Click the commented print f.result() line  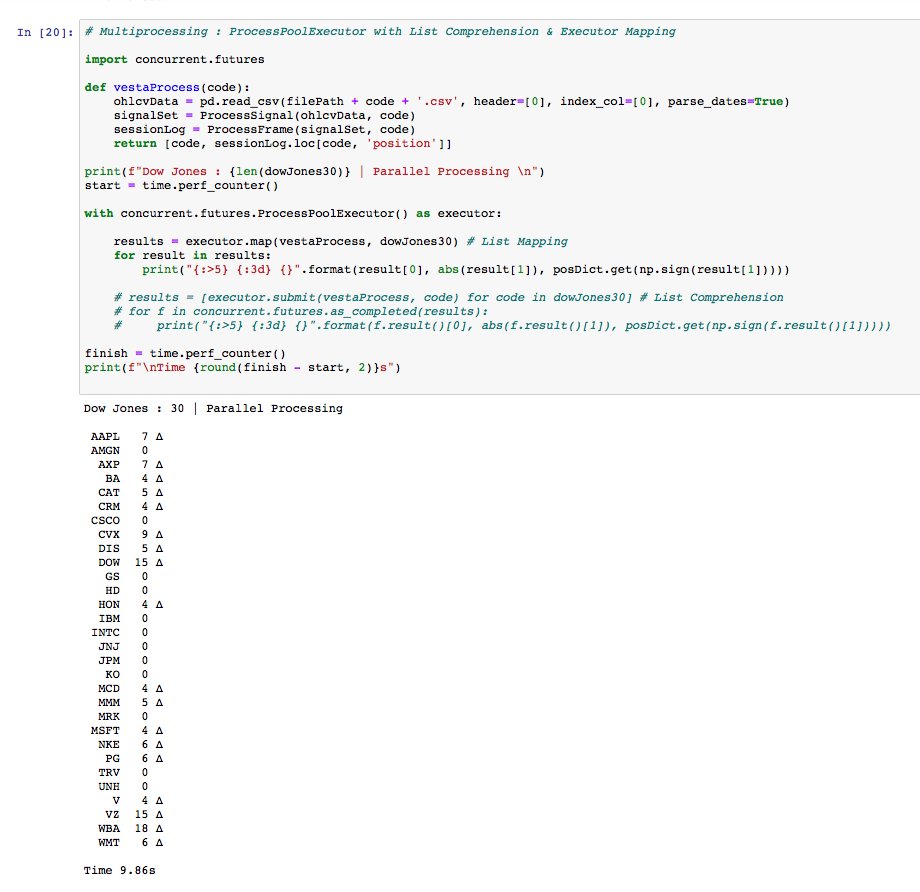pos(502,326)
